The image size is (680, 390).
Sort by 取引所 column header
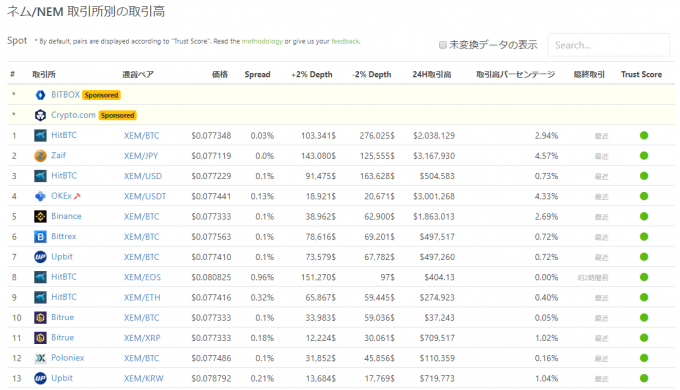click(44, 74)
